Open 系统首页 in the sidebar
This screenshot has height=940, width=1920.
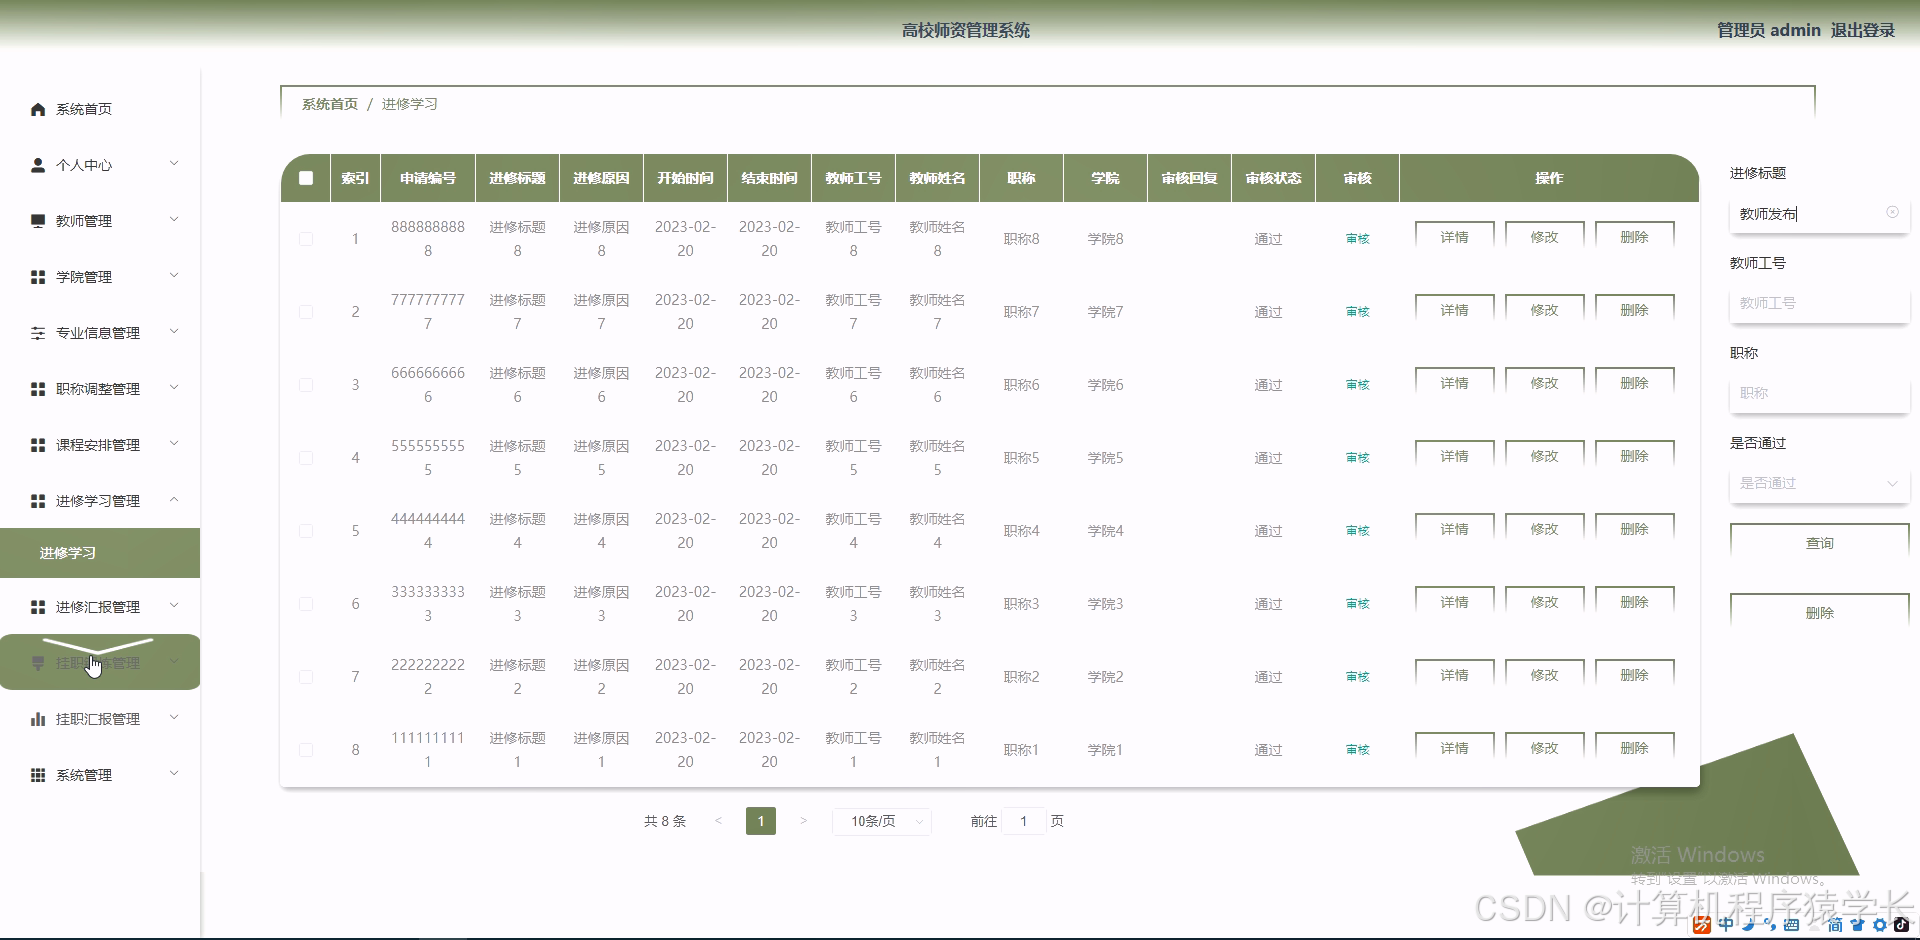100,109
